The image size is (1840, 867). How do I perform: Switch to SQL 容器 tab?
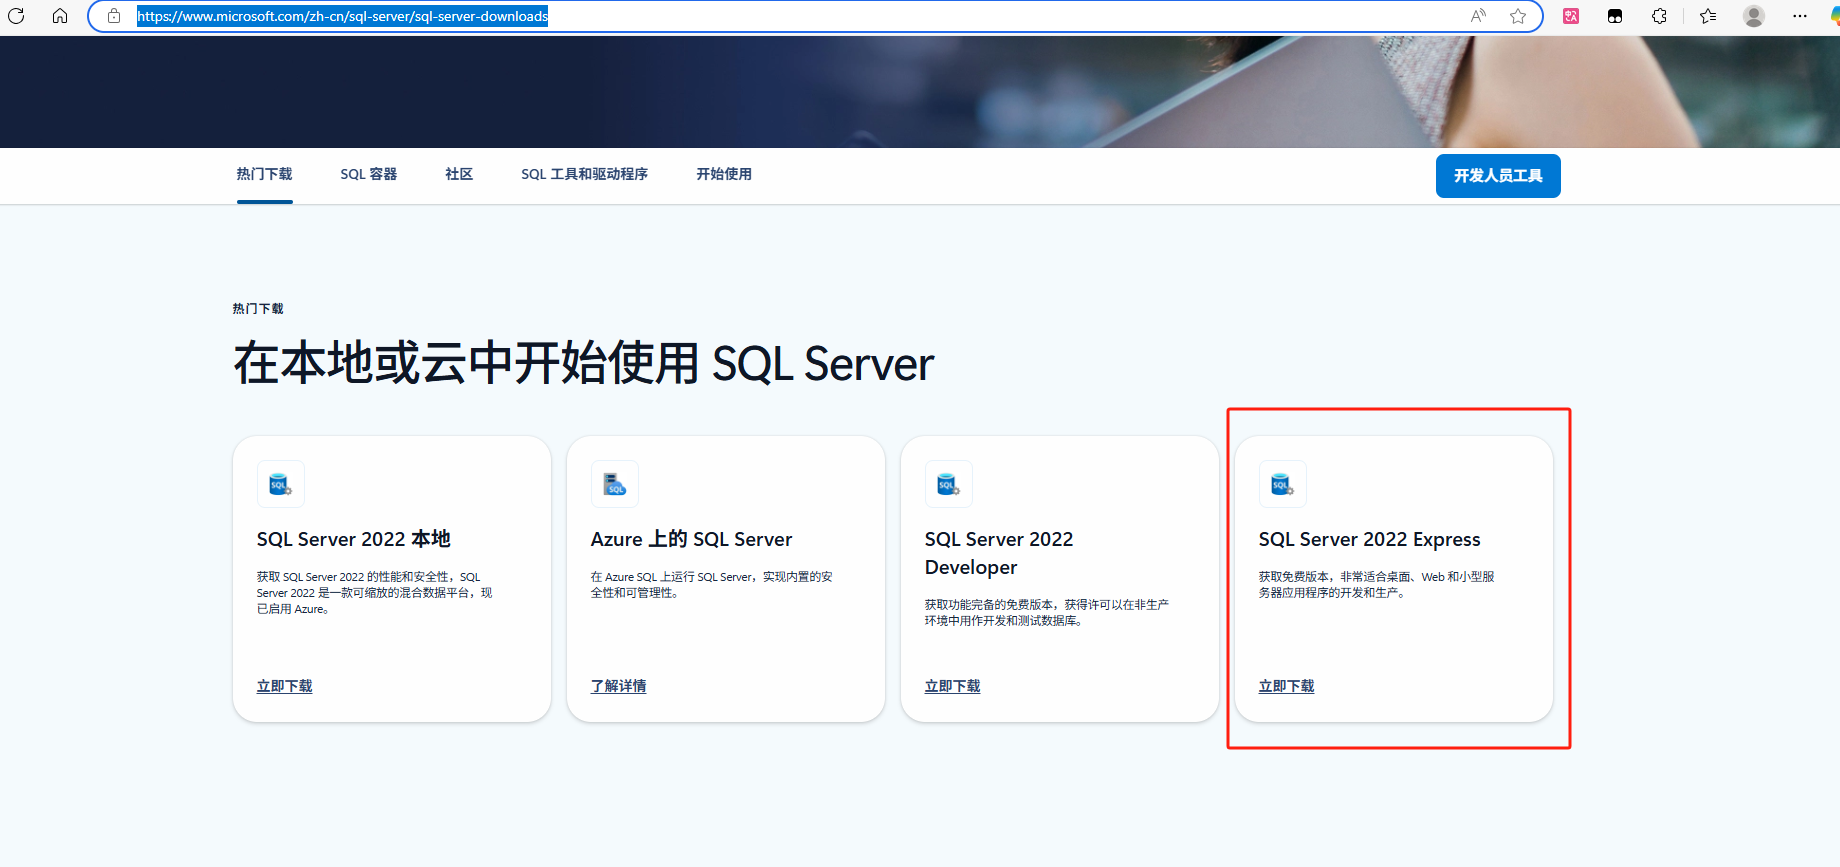coord(369,174)
